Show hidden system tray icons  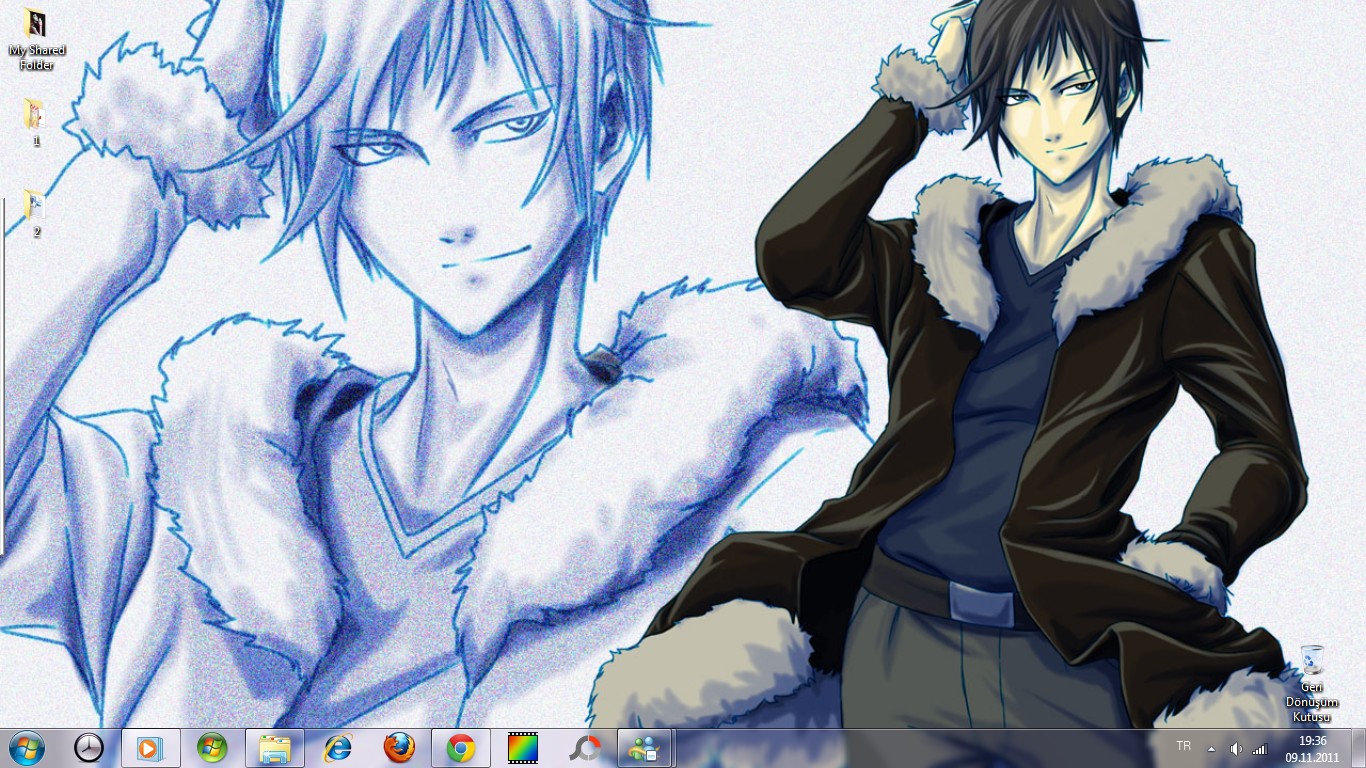point(1211,748)
